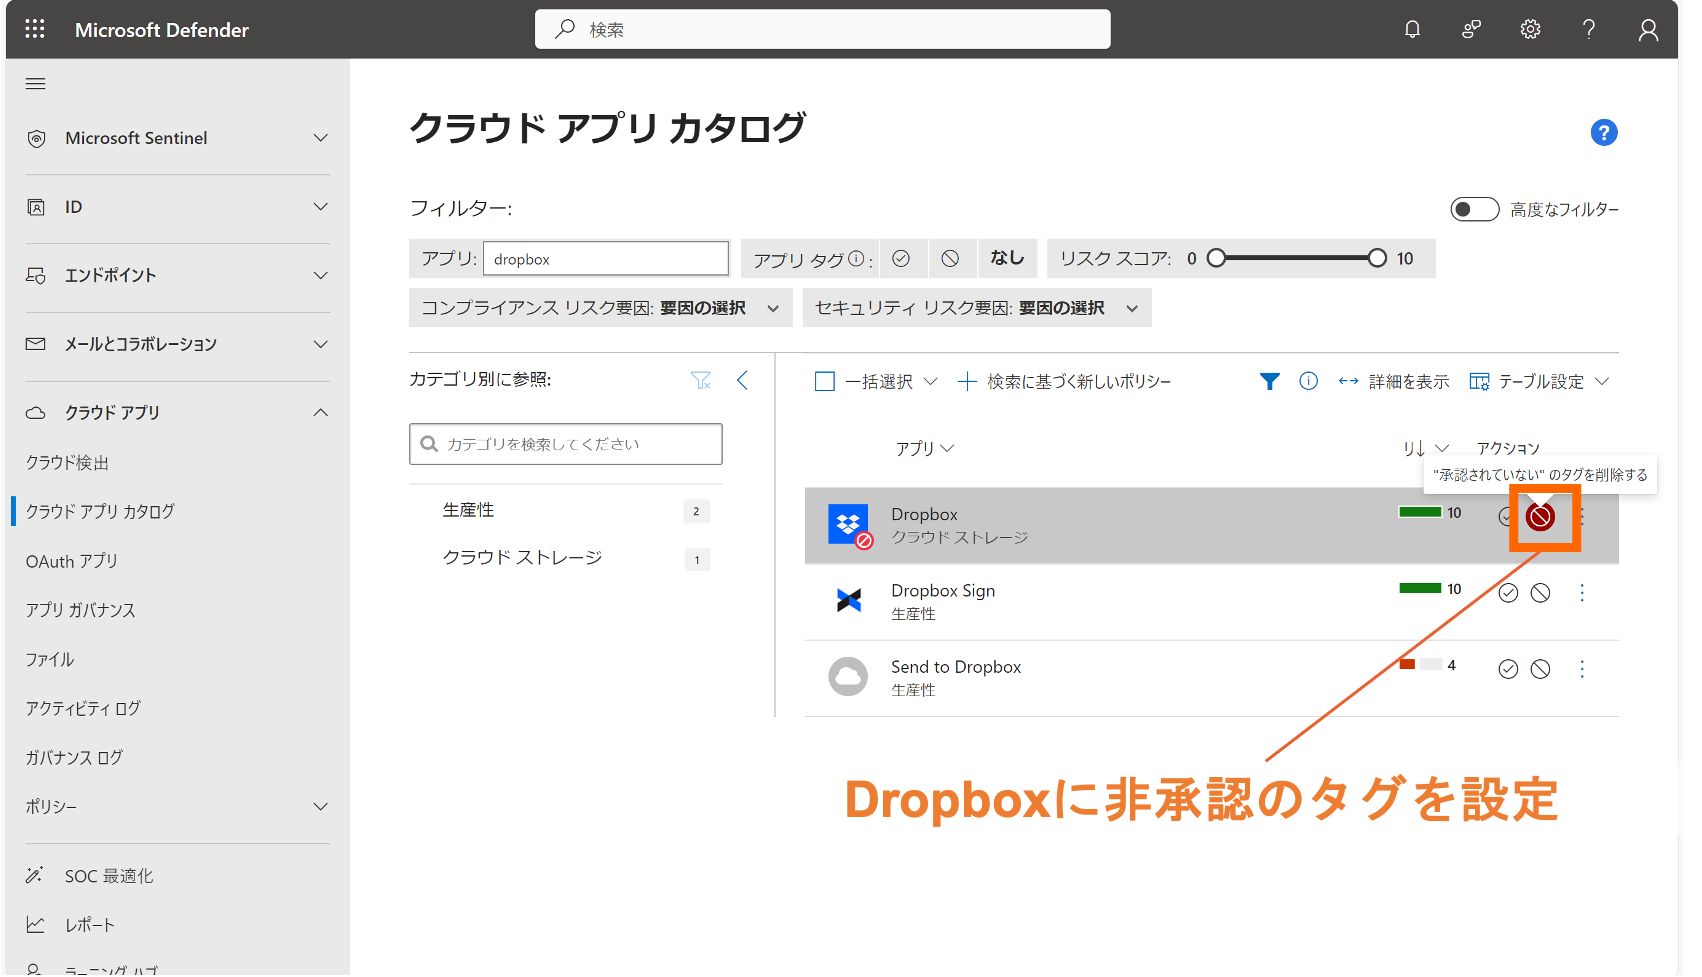This screenshot has width=1702, height=977.
Task: Open OAuth アプリ page
Action: (71, 561)
